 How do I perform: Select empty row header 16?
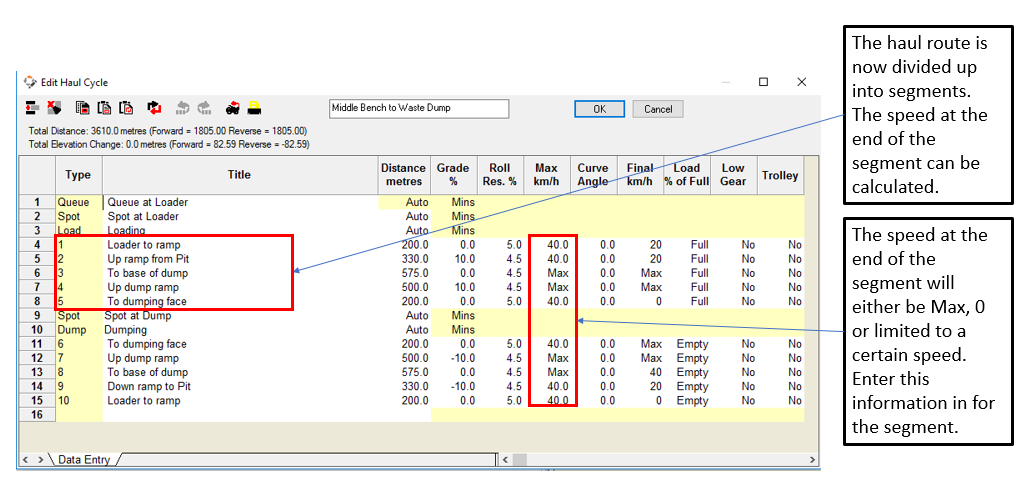point(37,415)
